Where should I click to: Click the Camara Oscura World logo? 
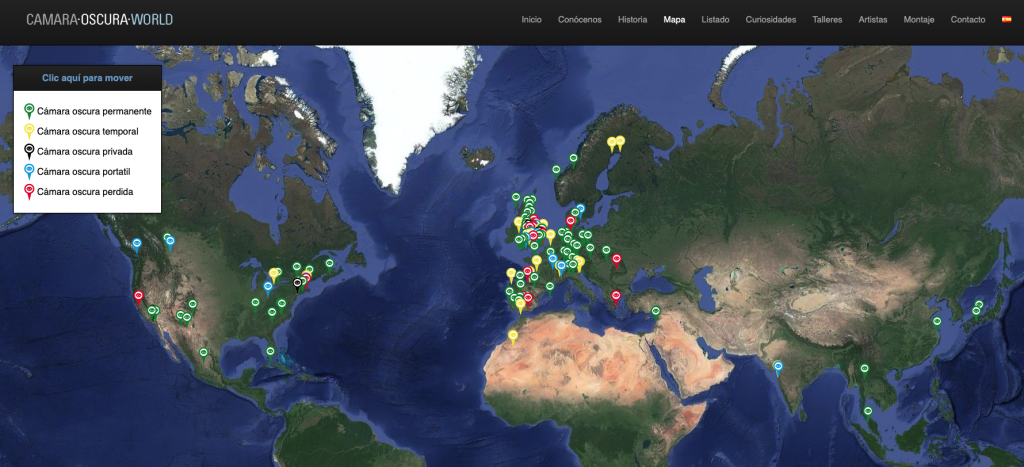[98, 19]
